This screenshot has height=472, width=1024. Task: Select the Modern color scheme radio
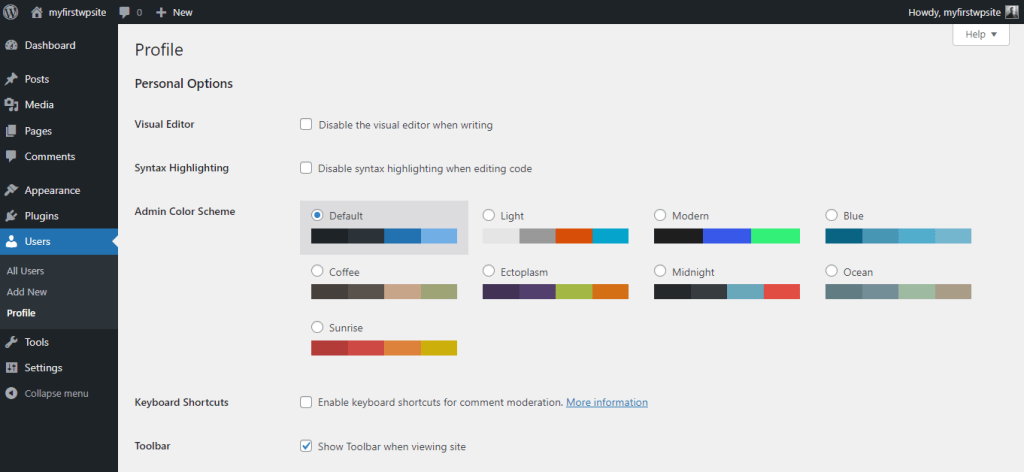[x=660, y=215]
